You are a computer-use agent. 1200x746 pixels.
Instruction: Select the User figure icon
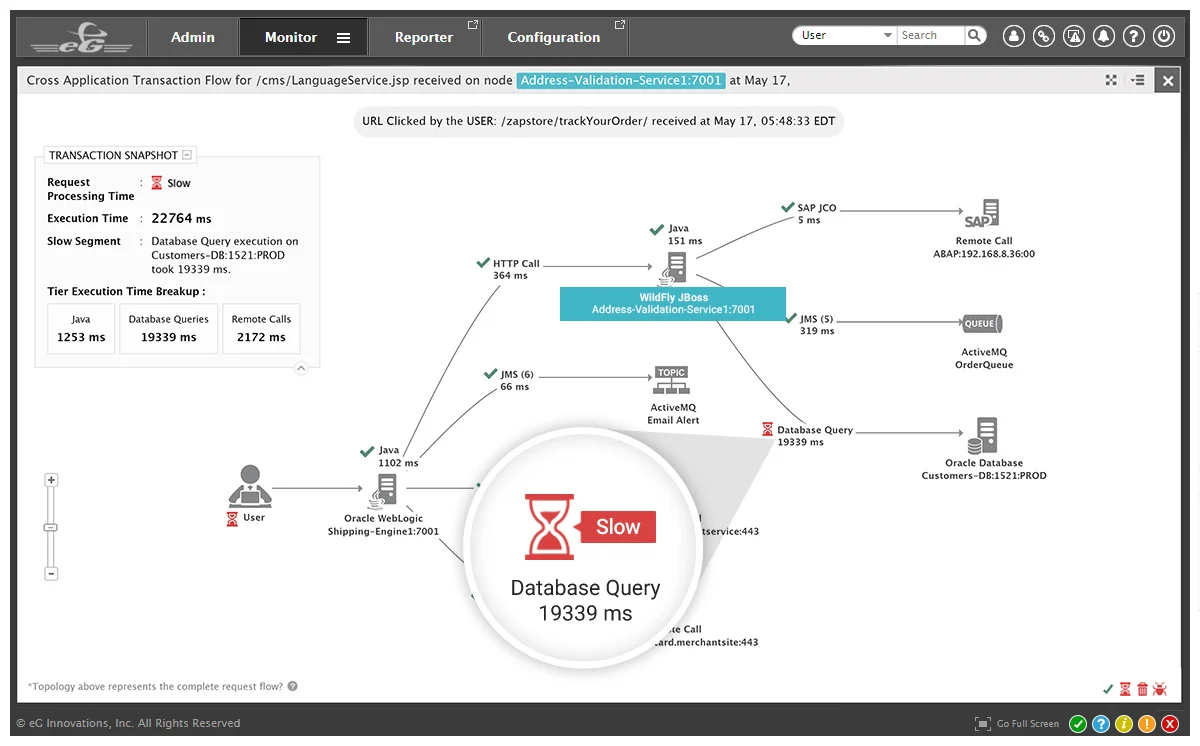tap(249, 486)
